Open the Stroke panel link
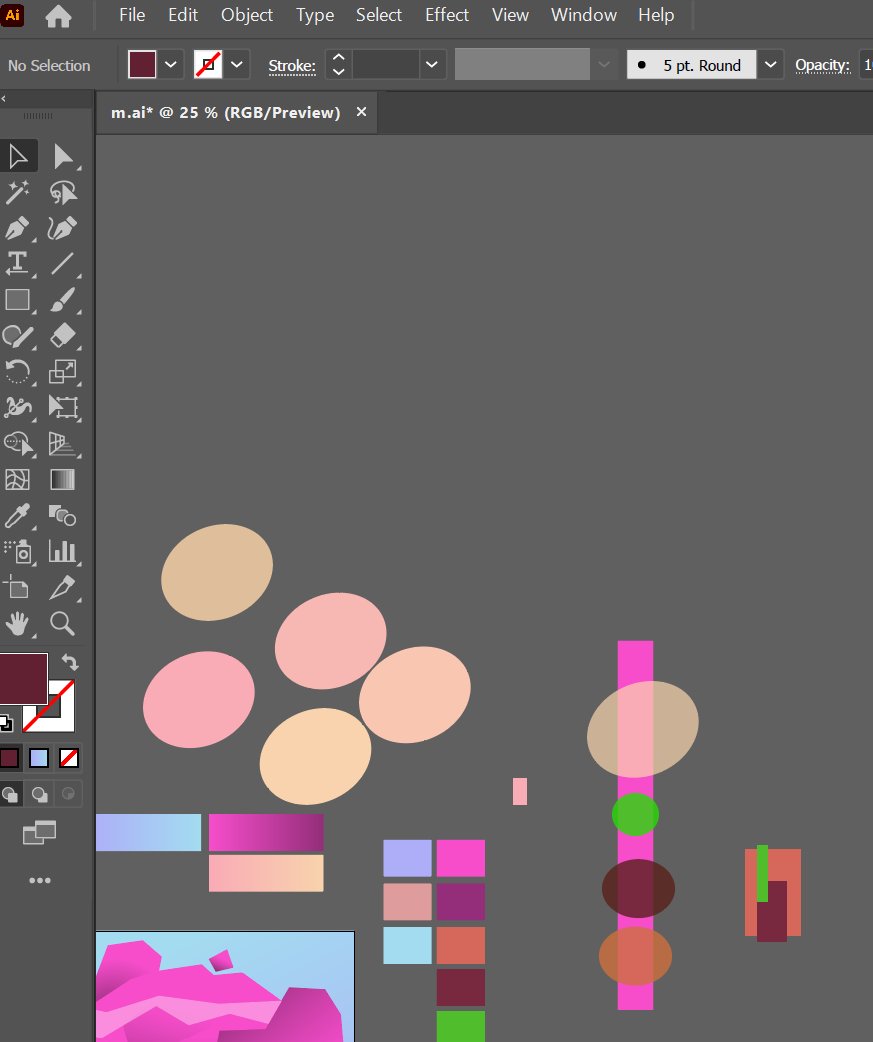The height and width of the screenshot is (1042, 873). pyautogui.click(x=292, y=66)
